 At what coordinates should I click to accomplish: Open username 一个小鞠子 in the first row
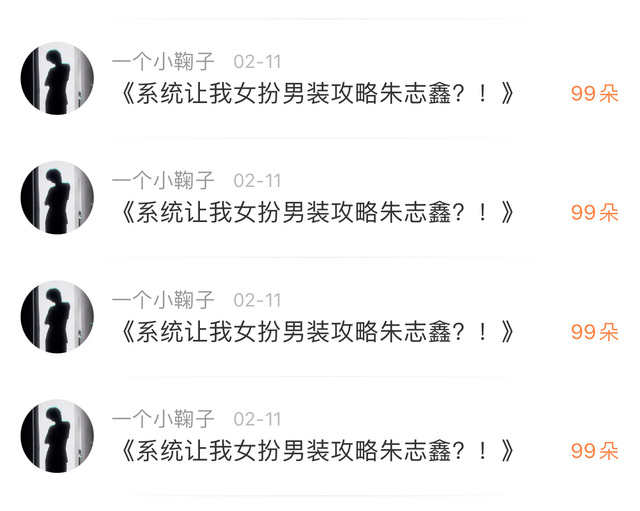tap(163, 62)
